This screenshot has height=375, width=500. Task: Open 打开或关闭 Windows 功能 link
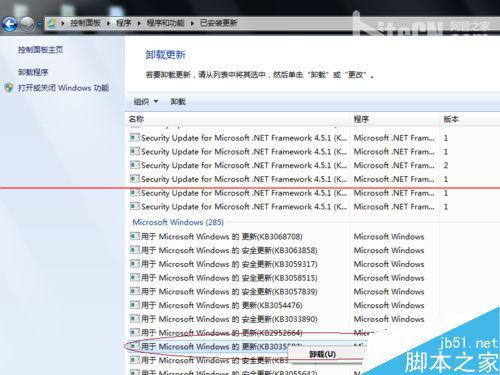click(63, 88)
